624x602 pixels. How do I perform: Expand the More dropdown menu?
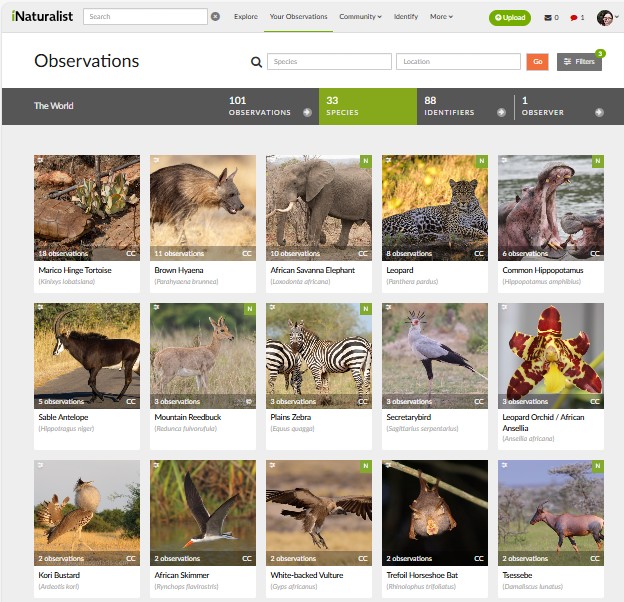point(441,17)
